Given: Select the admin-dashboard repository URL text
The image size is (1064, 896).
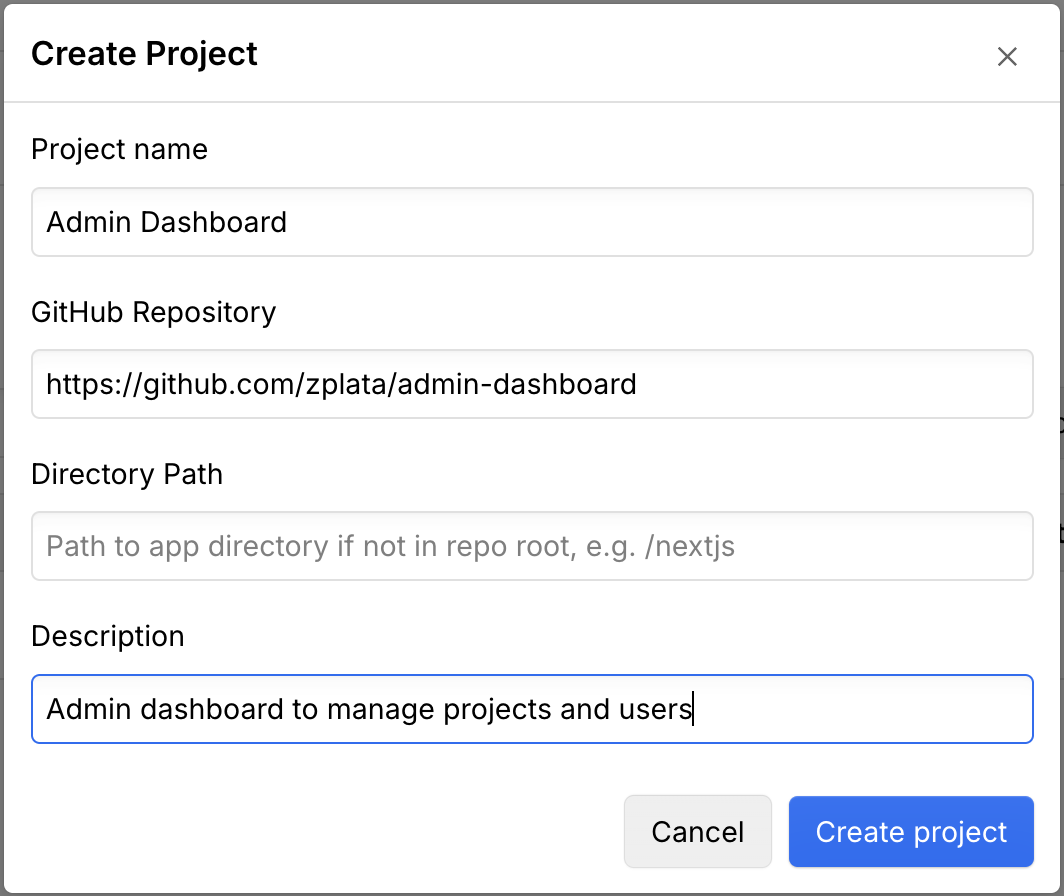Looking at the screenshot, I should coord(340,384).
